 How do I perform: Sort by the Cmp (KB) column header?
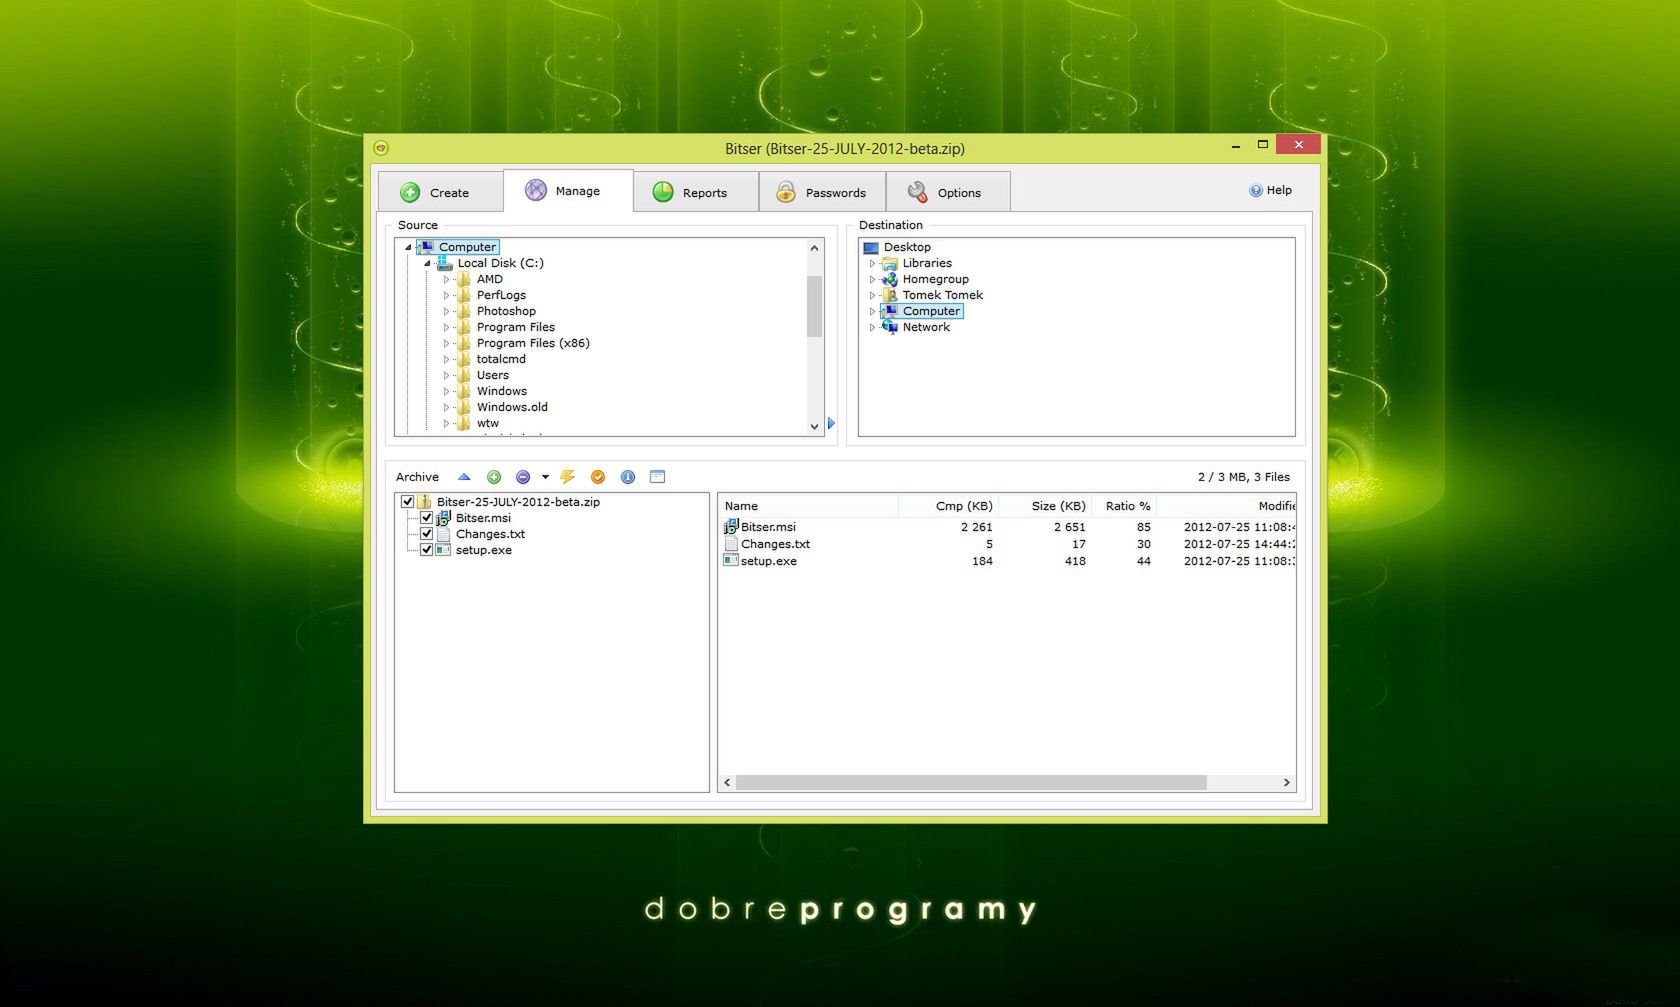click(x=948, y=506)
